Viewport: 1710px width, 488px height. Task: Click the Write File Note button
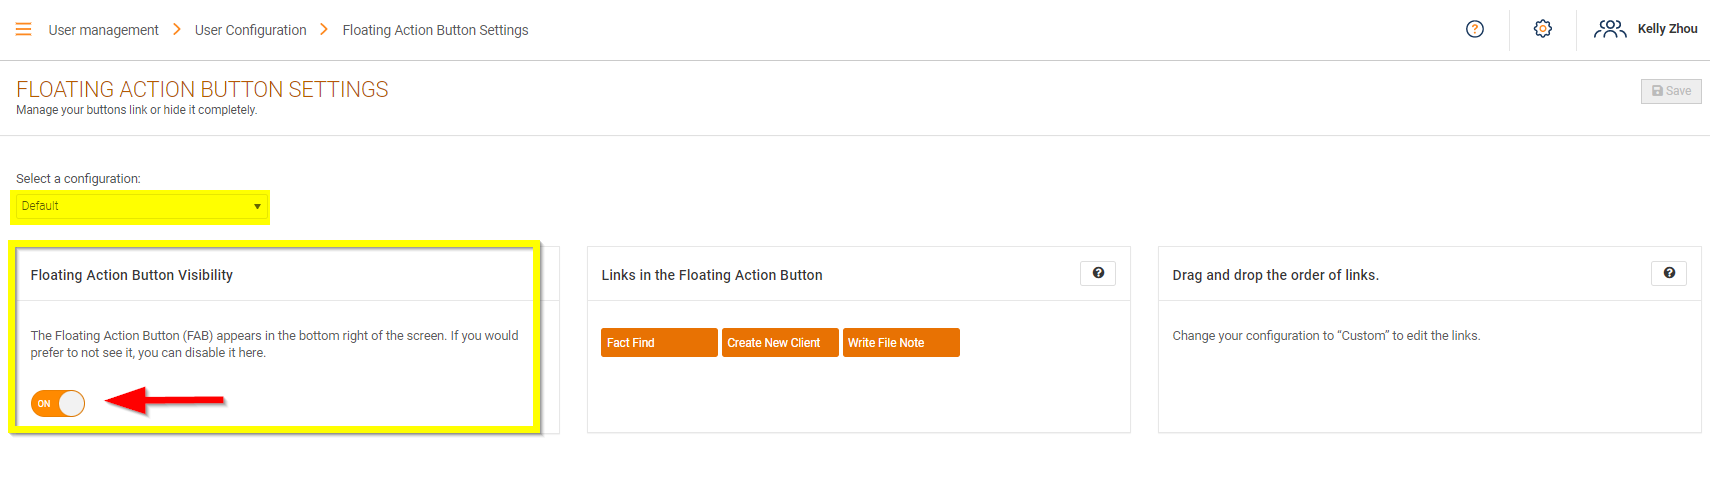(x=901, y=342)
